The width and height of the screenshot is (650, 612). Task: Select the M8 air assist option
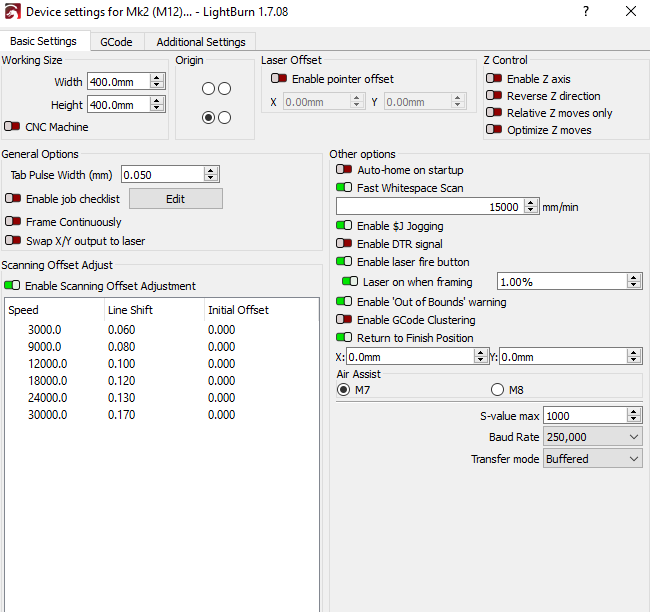point(498,390)
